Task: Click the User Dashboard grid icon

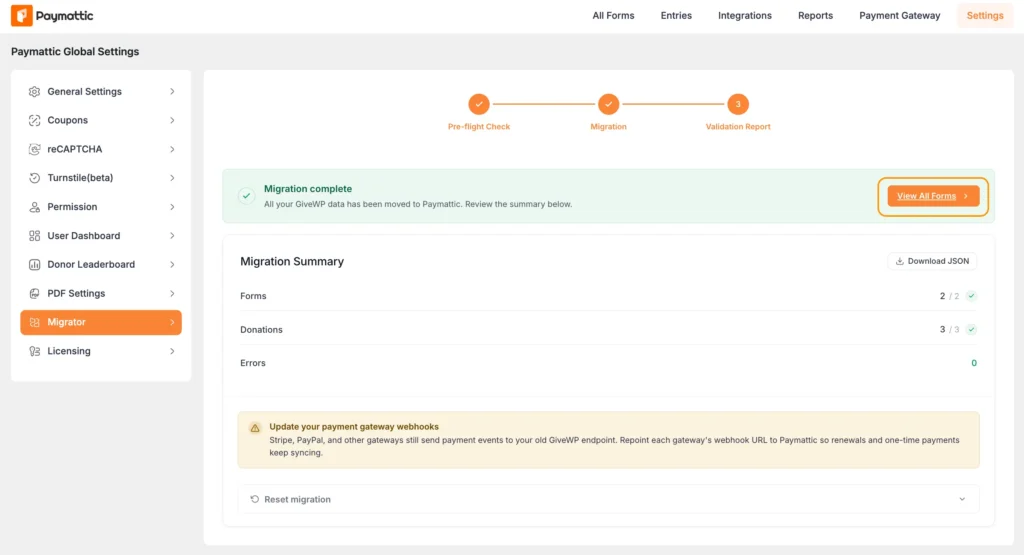Action: tap(35, 236)
